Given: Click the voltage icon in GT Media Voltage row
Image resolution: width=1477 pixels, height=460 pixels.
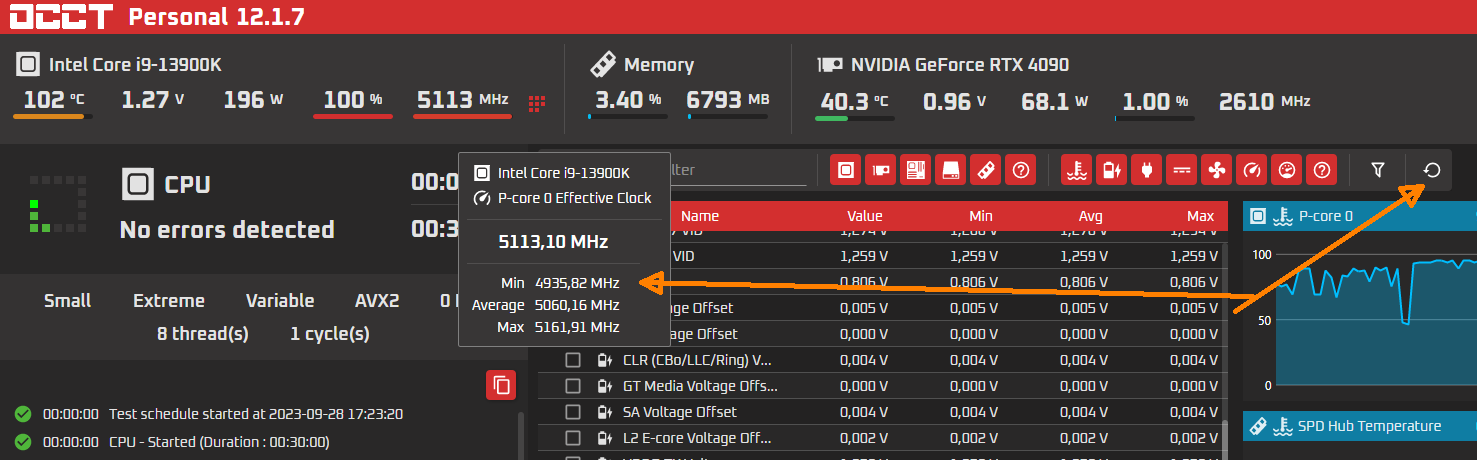Looking at the screenshot, I should 604,386.
